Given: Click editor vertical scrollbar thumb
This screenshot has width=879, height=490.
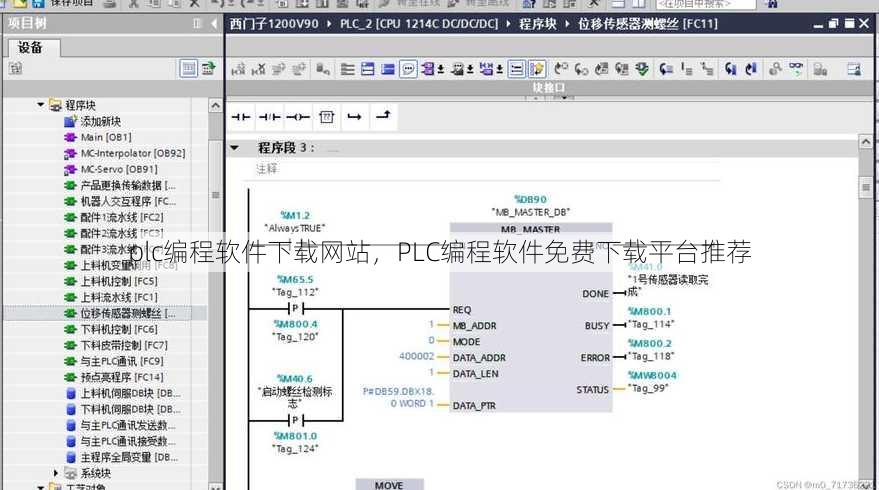Looking at the screenshot, I should pos(866,187).
